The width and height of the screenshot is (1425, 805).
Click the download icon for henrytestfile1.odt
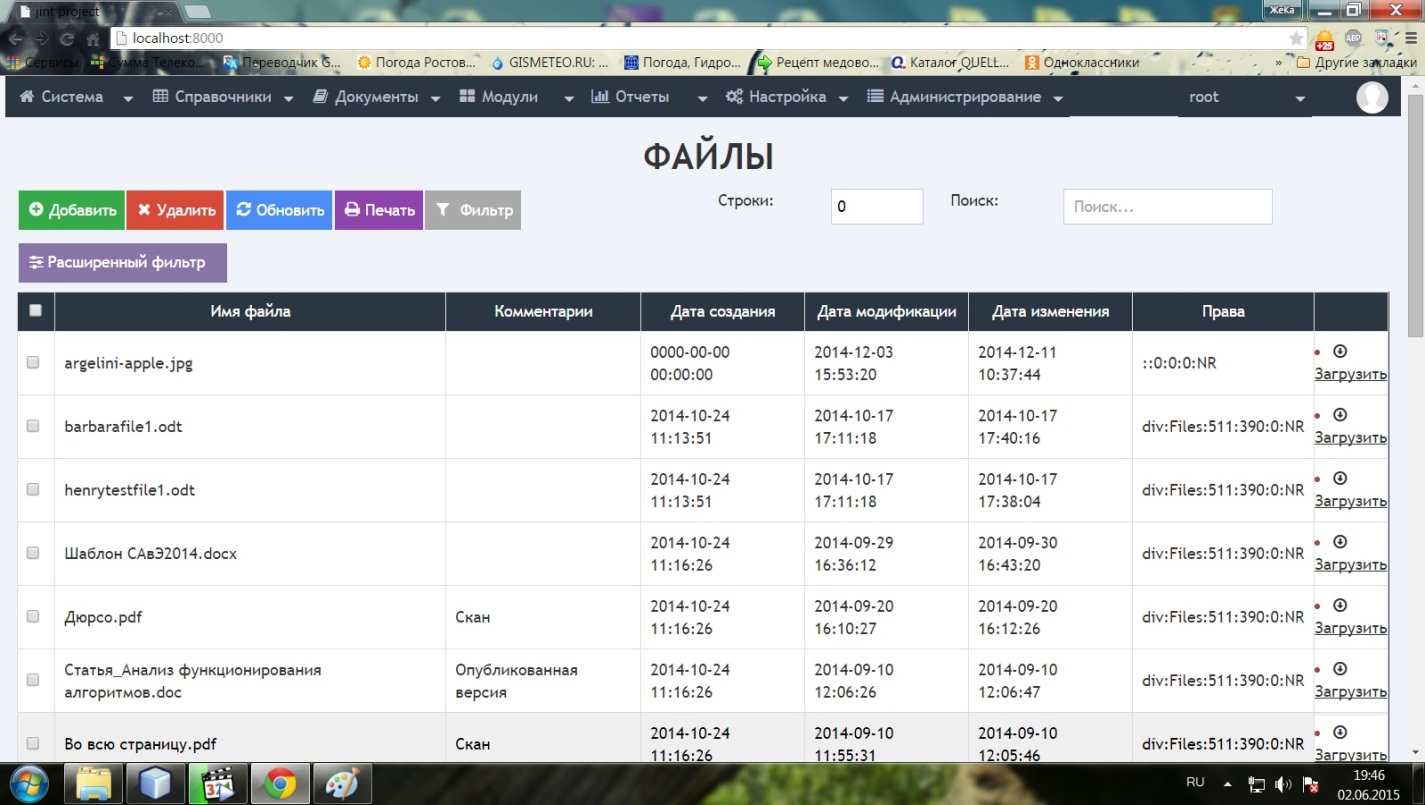click(1340, 478)
